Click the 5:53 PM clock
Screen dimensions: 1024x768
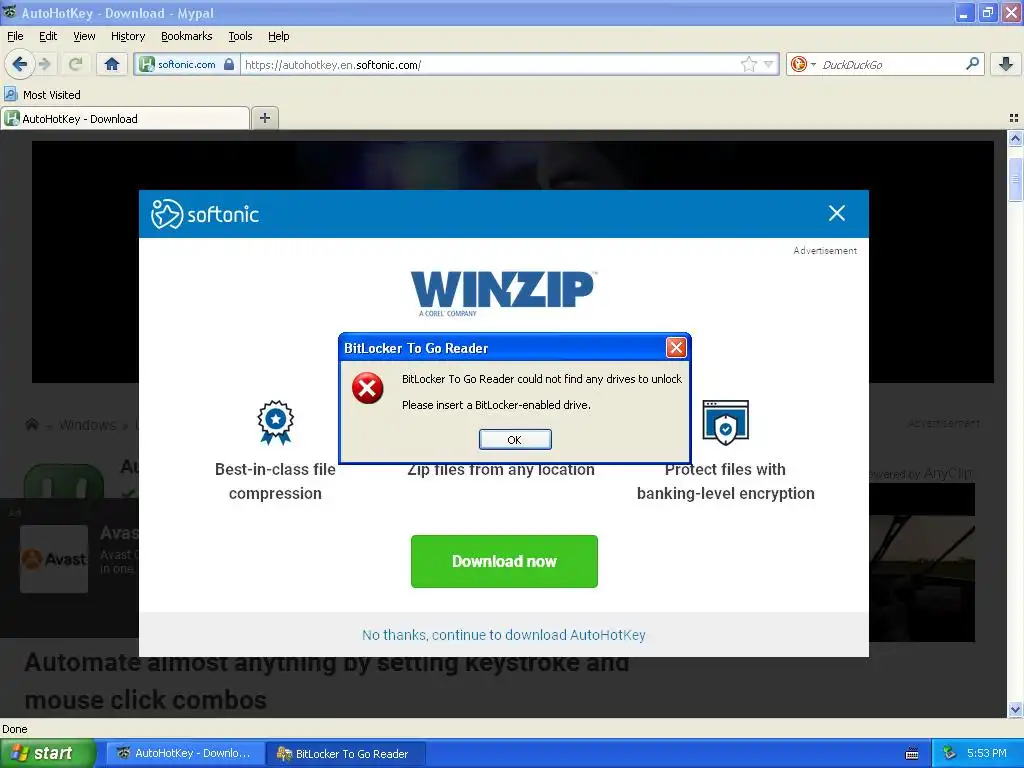click(x=986, y=754)
